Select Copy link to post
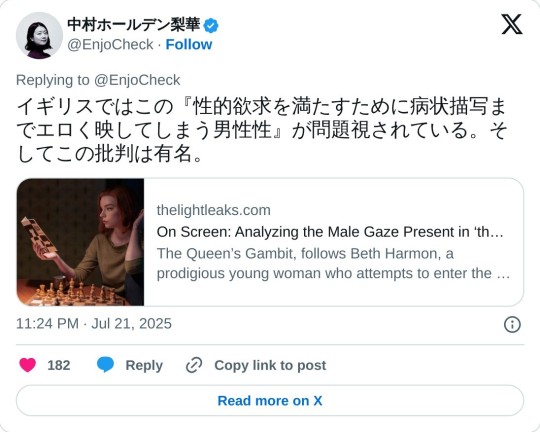The height and width of the screenshot is (432, 540). tap(270, 366)
